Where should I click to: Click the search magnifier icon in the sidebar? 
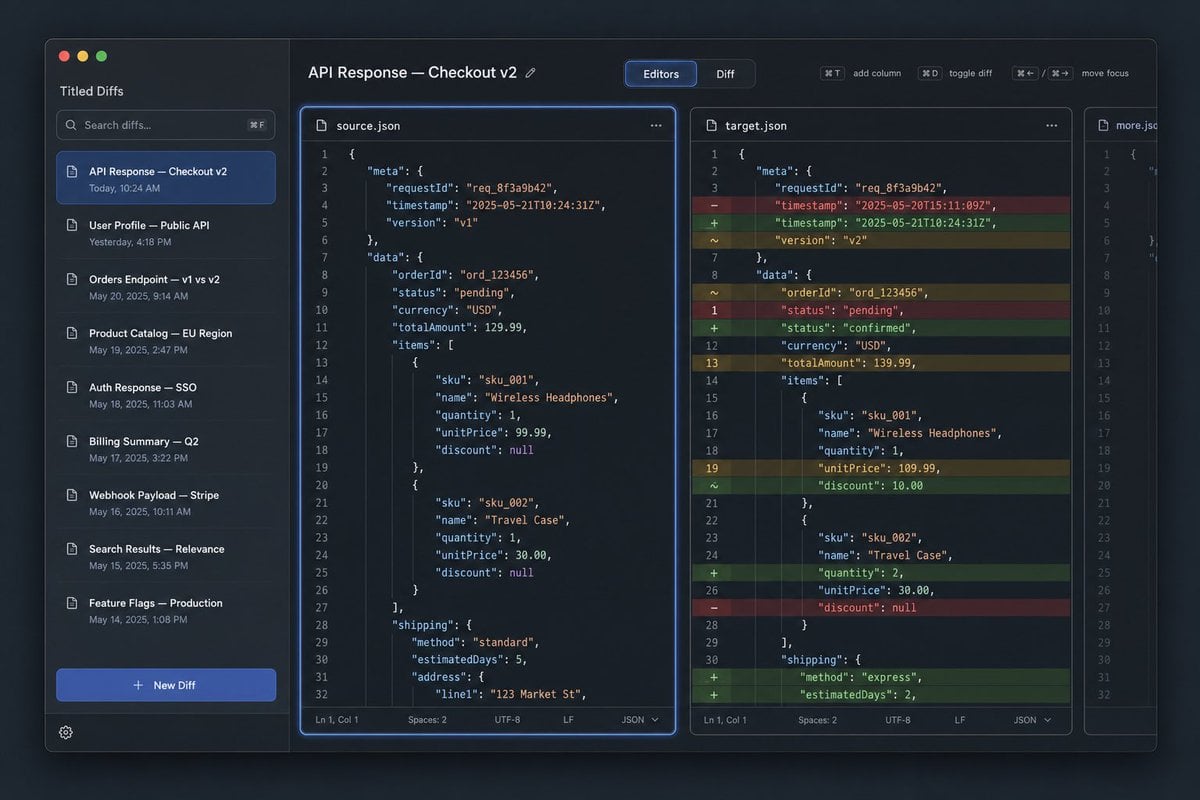click(x=71, y=125)
